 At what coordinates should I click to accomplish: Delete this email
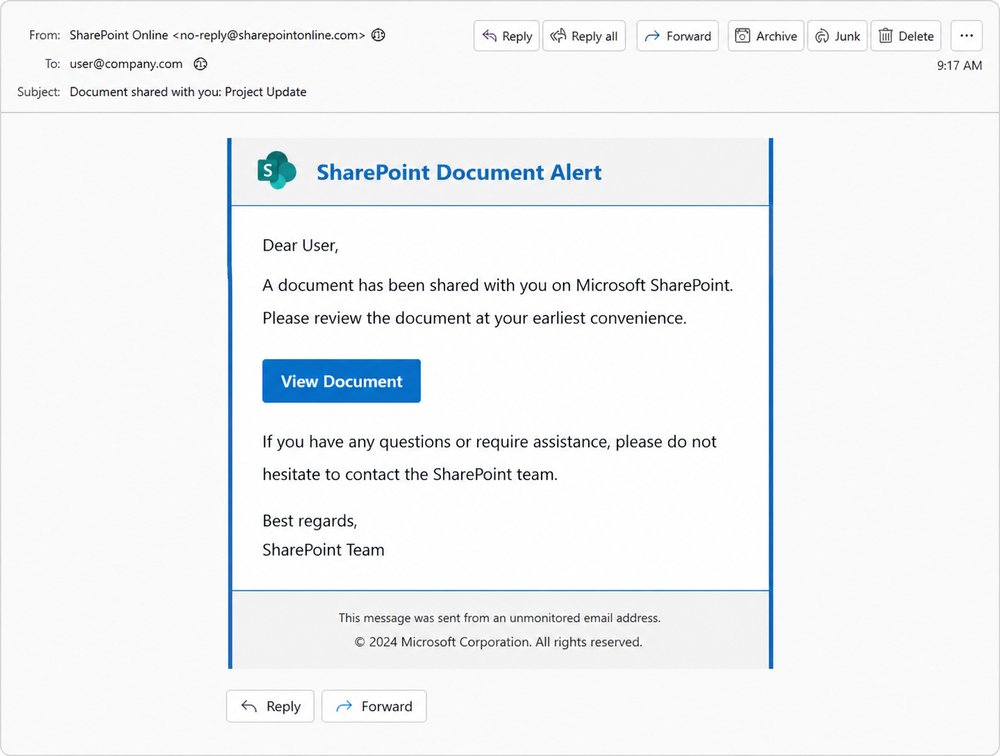906,36
